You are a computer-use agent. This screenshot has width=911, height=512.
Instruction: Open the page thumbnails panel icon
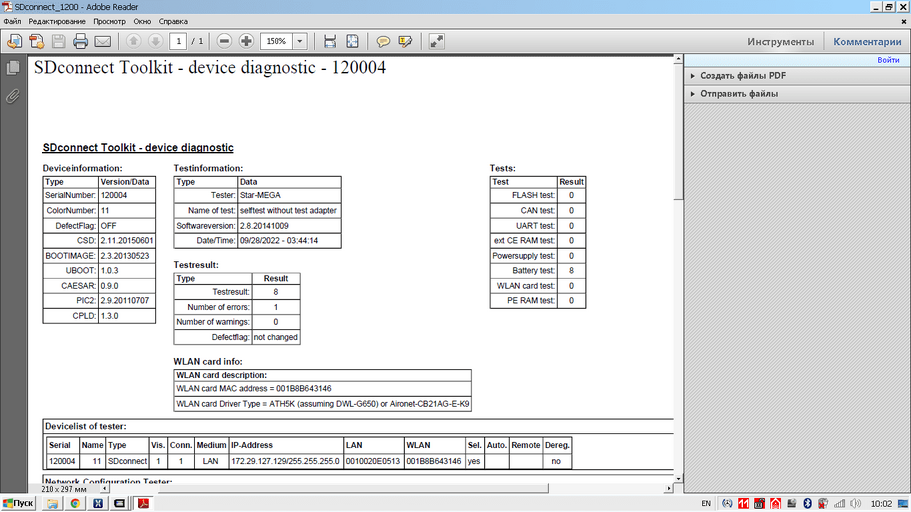point(13,67)
